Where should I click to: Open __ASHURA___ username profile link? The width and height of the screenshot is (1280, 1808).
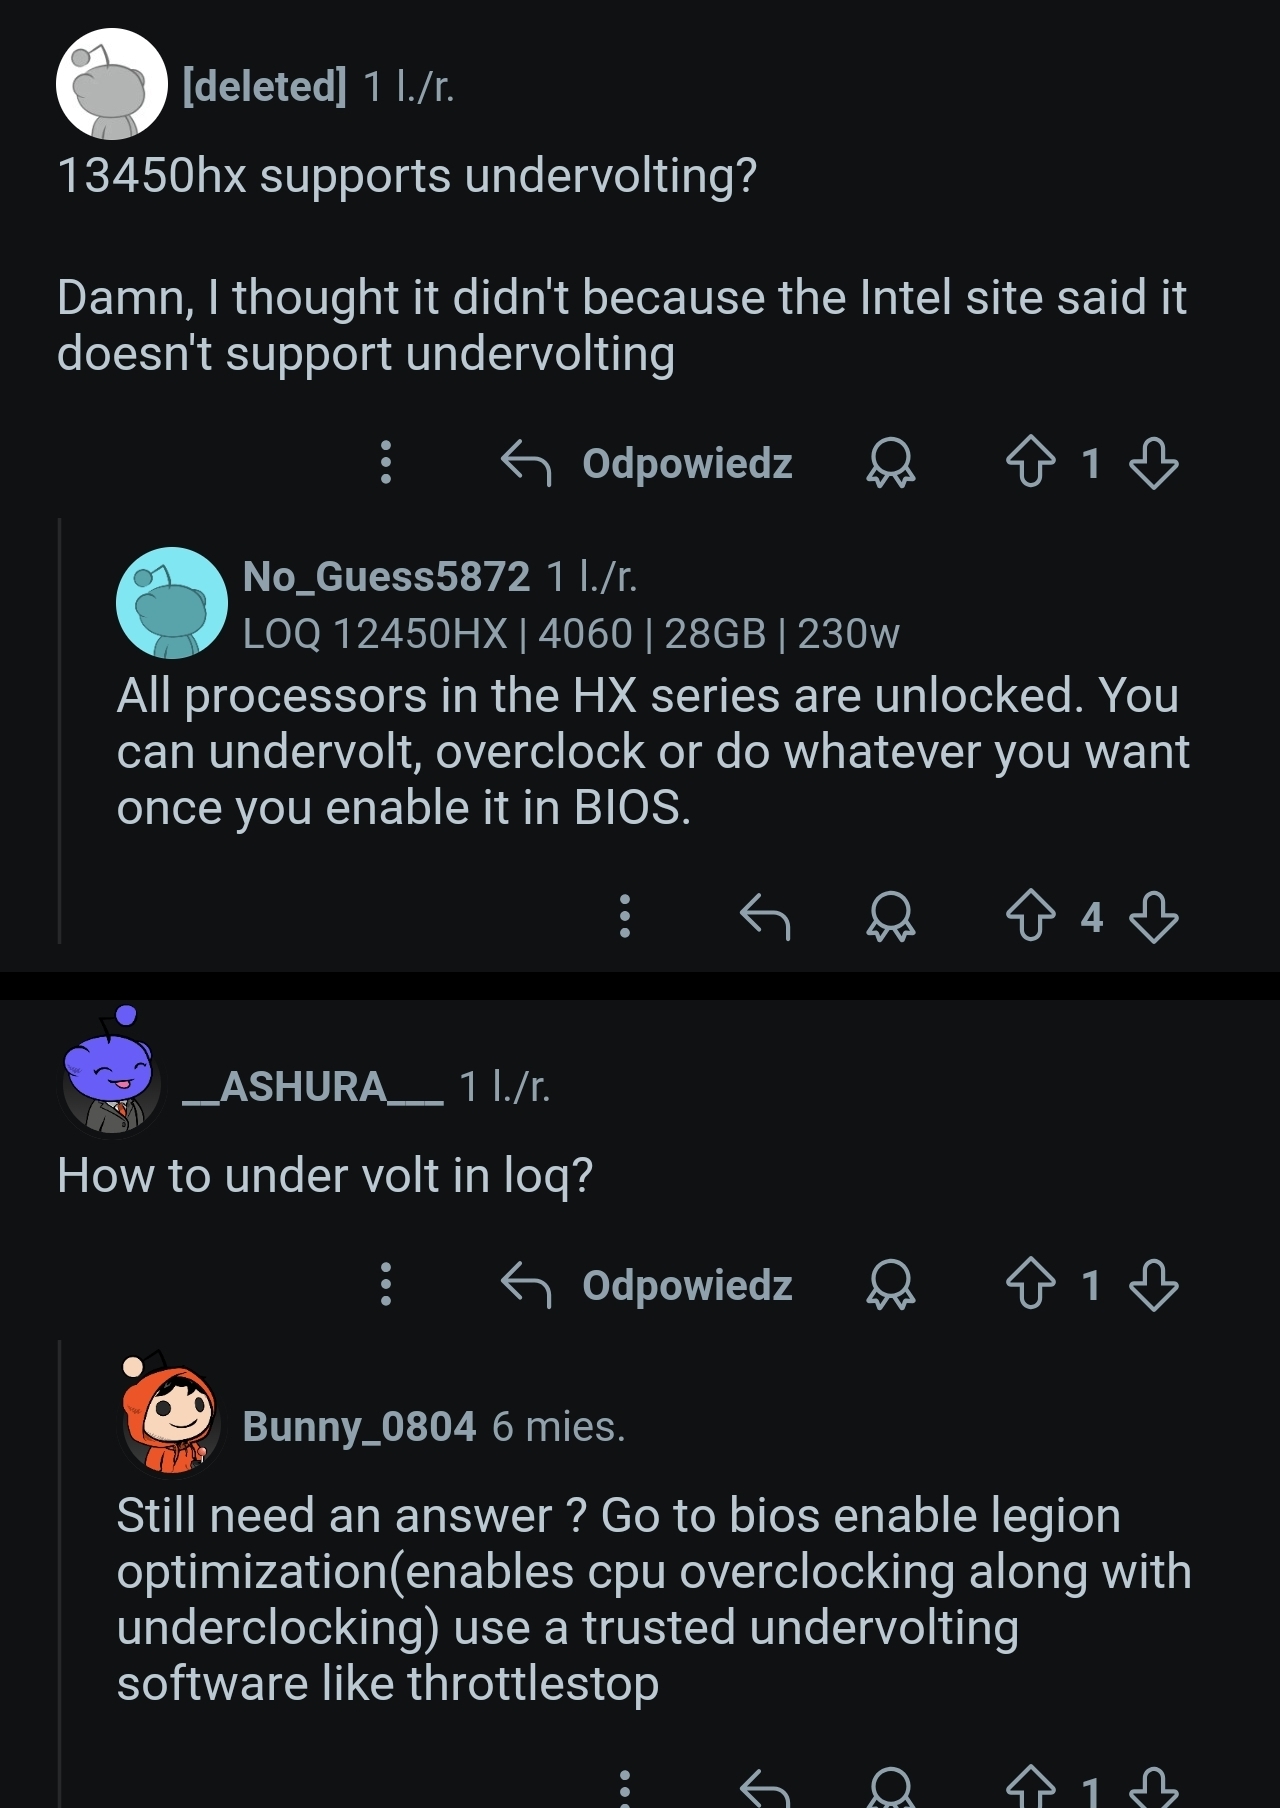[x=312, y=1087]
